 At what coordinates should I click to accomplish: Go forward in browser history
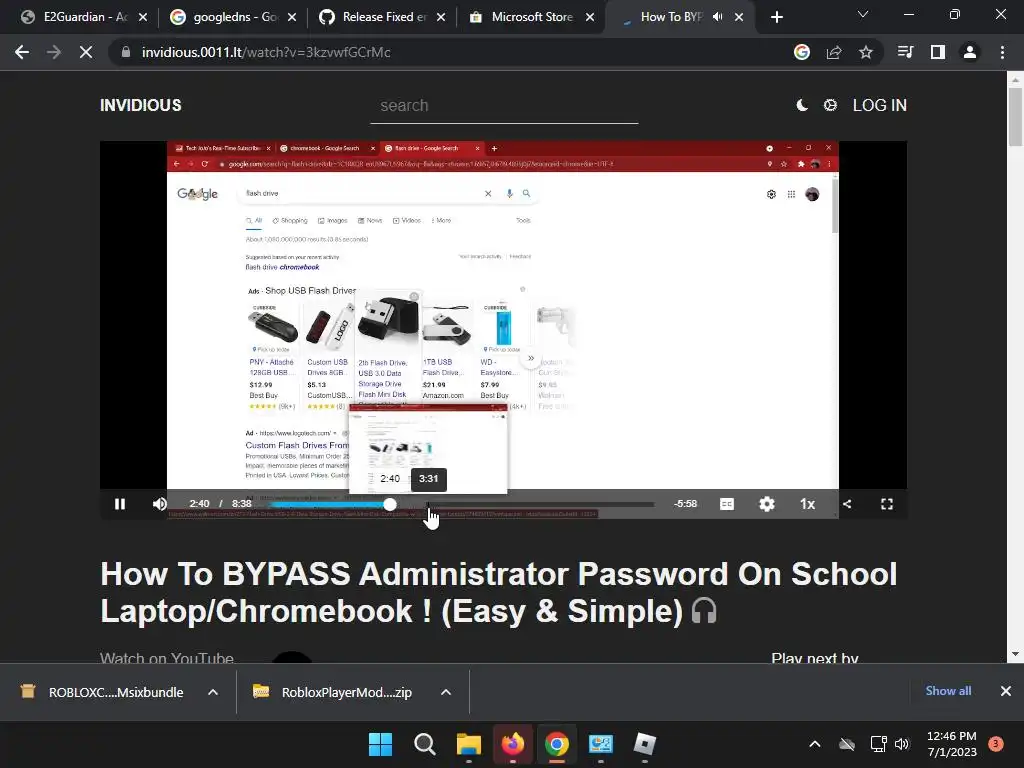(54, 52)
